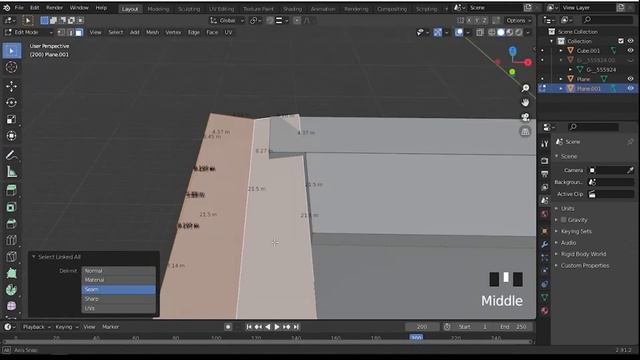Toggle the Collection's visibility eye

coord(630,41)
